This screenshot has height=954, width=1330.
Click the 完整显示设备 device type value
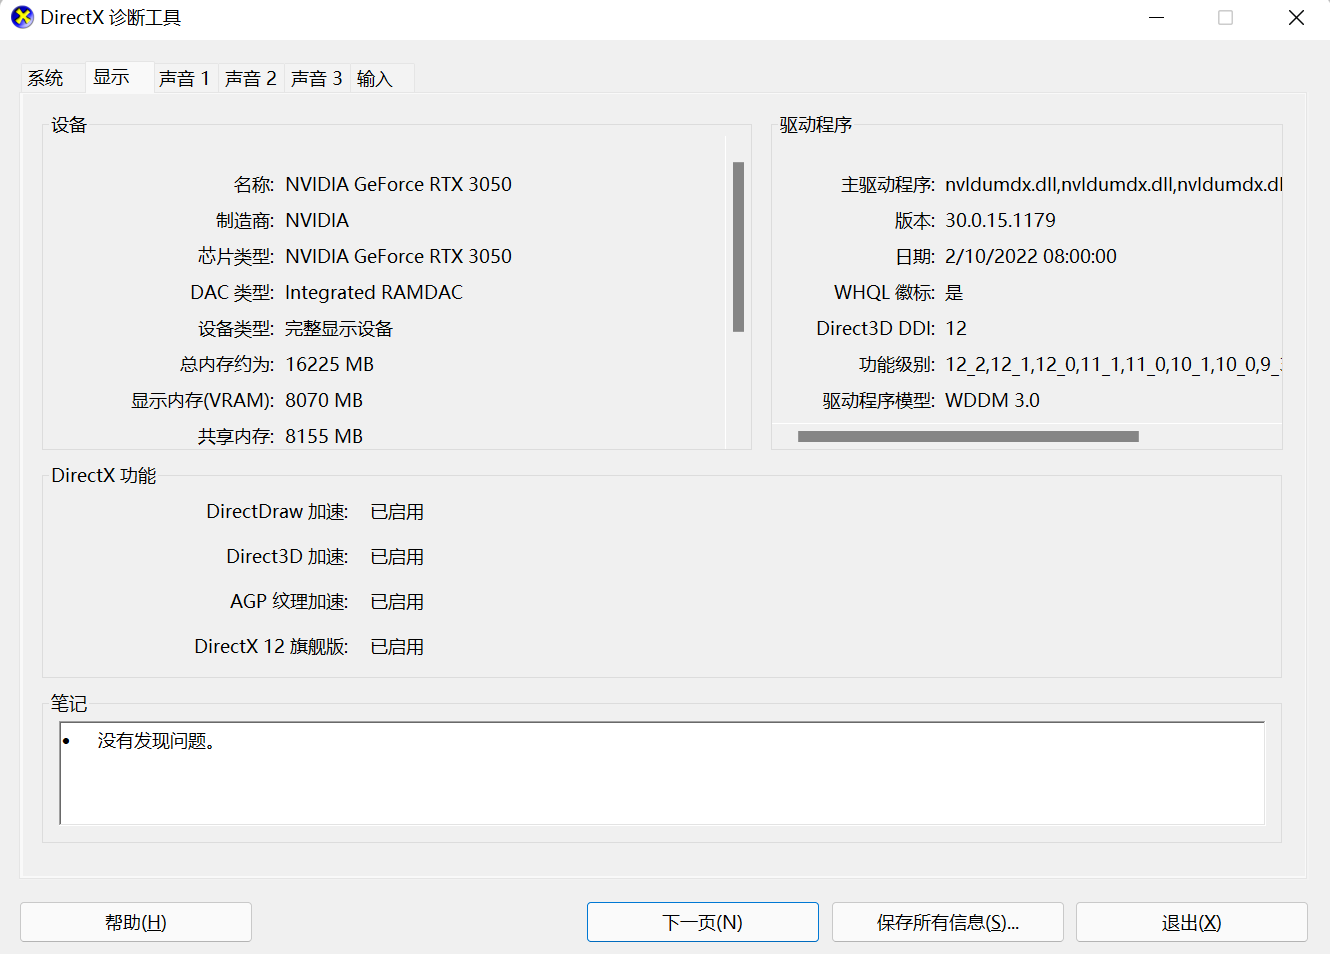pos(339,328)
